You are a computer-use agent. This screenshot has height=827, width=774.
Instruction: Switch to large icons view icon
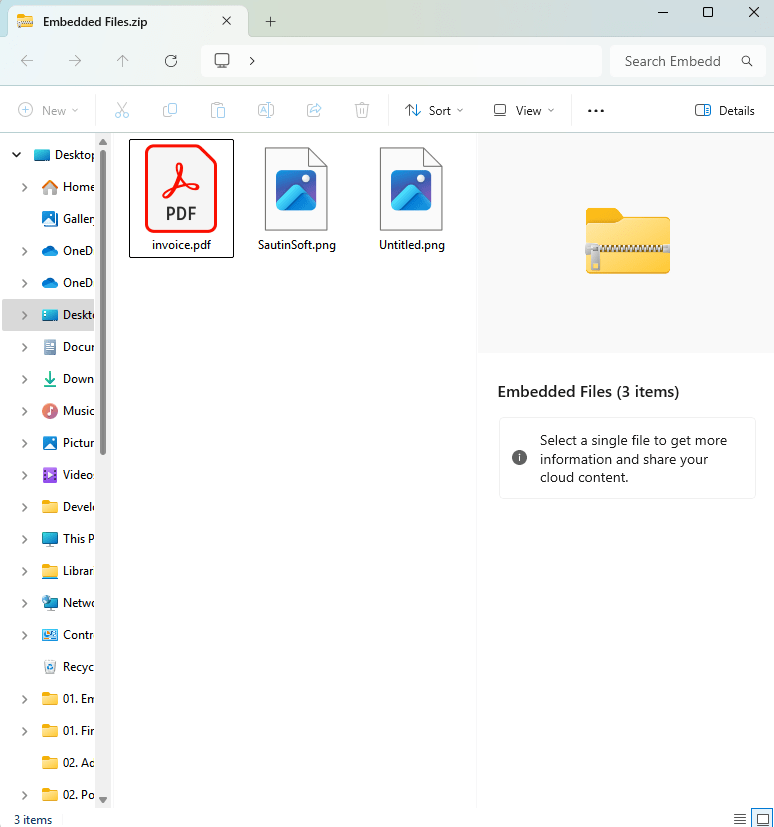pos(762,819)
